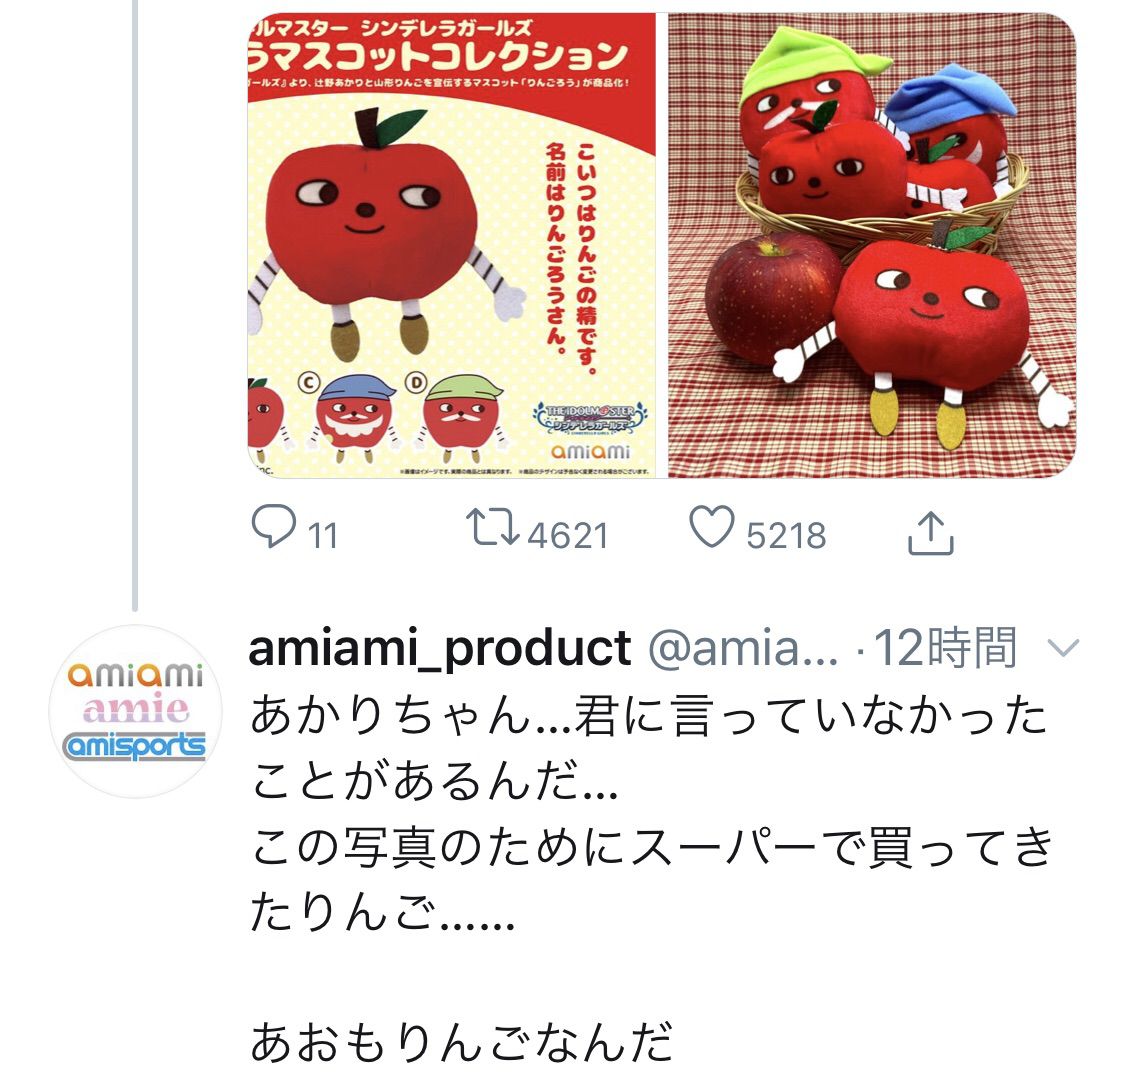Open the tweet text starting あかりちゃん
This screenshot has height=1085, width=1125.
coord(650,814)
